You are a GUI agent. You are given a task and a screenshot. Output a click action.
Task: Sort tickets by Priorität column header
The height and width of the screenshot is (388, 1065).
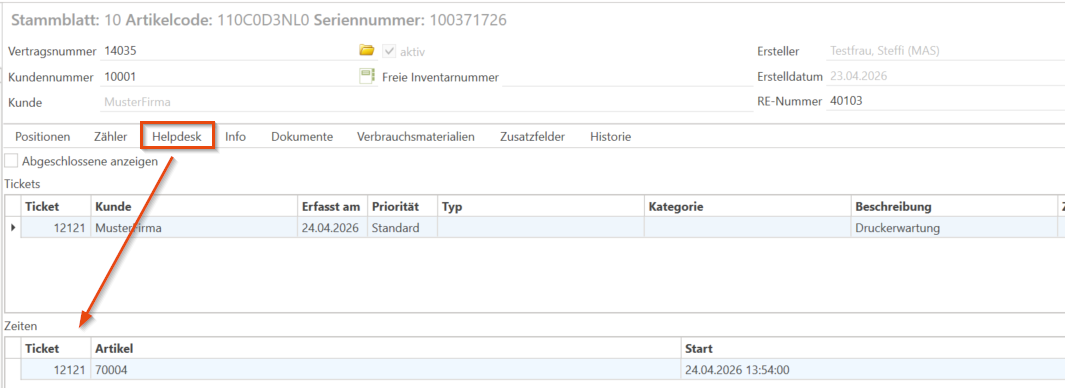(402, 206)
